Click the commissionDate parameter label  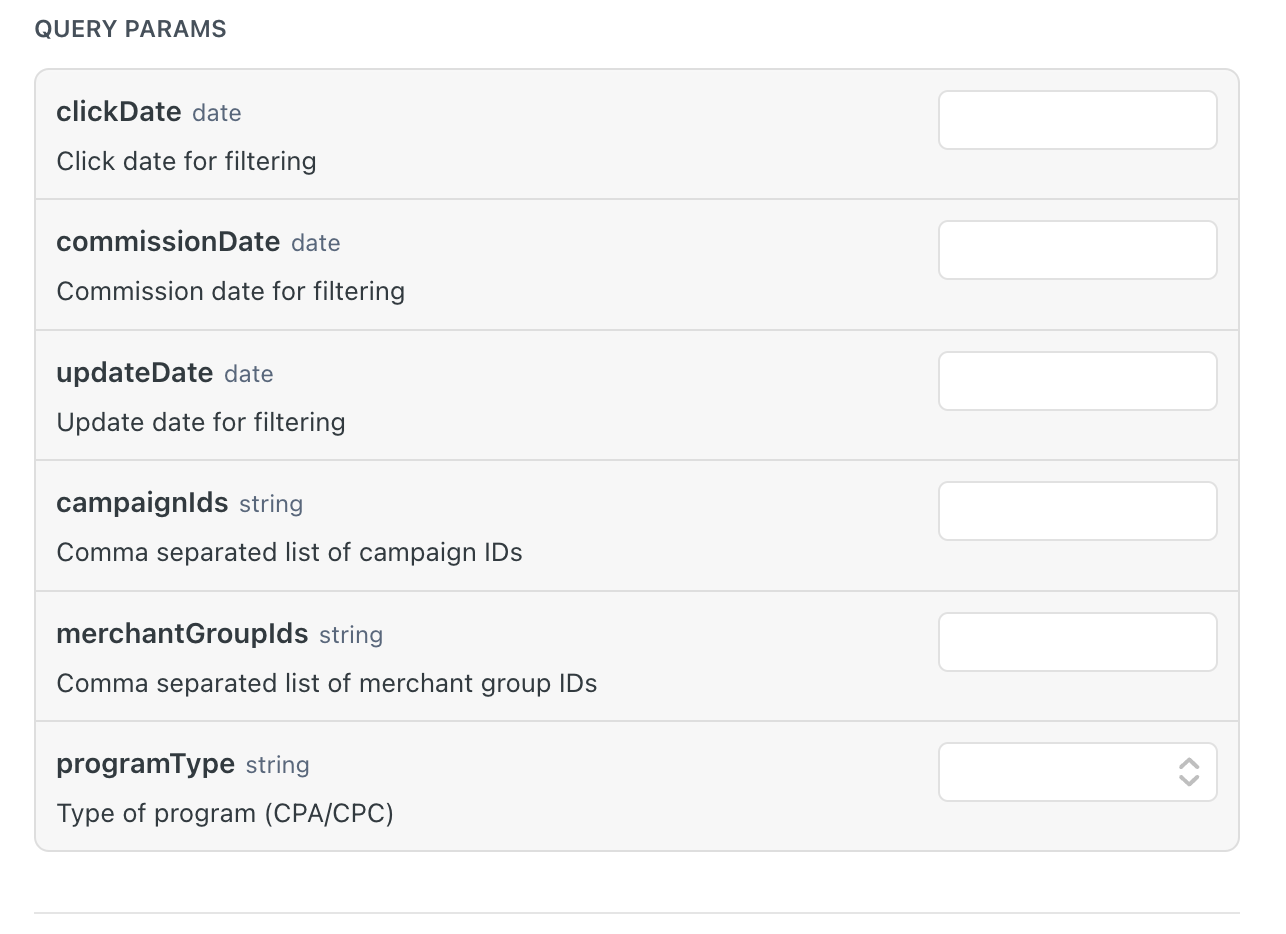[168, 242]
